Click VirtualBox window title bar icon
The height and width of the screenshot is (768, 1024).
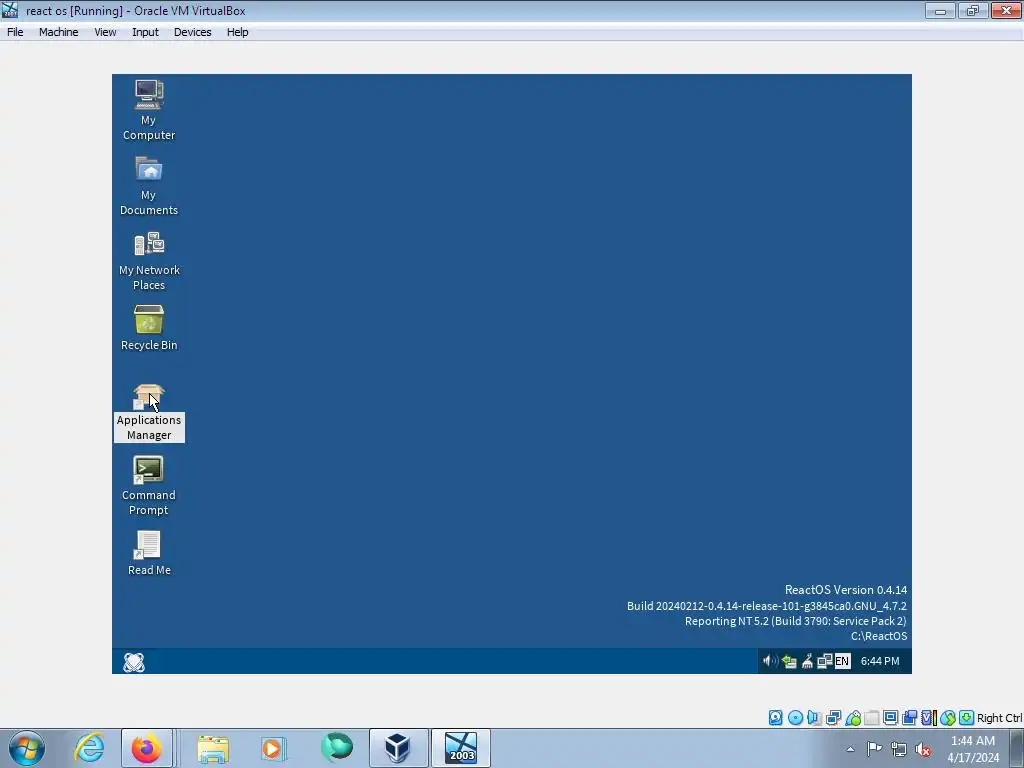click(10, 10)
